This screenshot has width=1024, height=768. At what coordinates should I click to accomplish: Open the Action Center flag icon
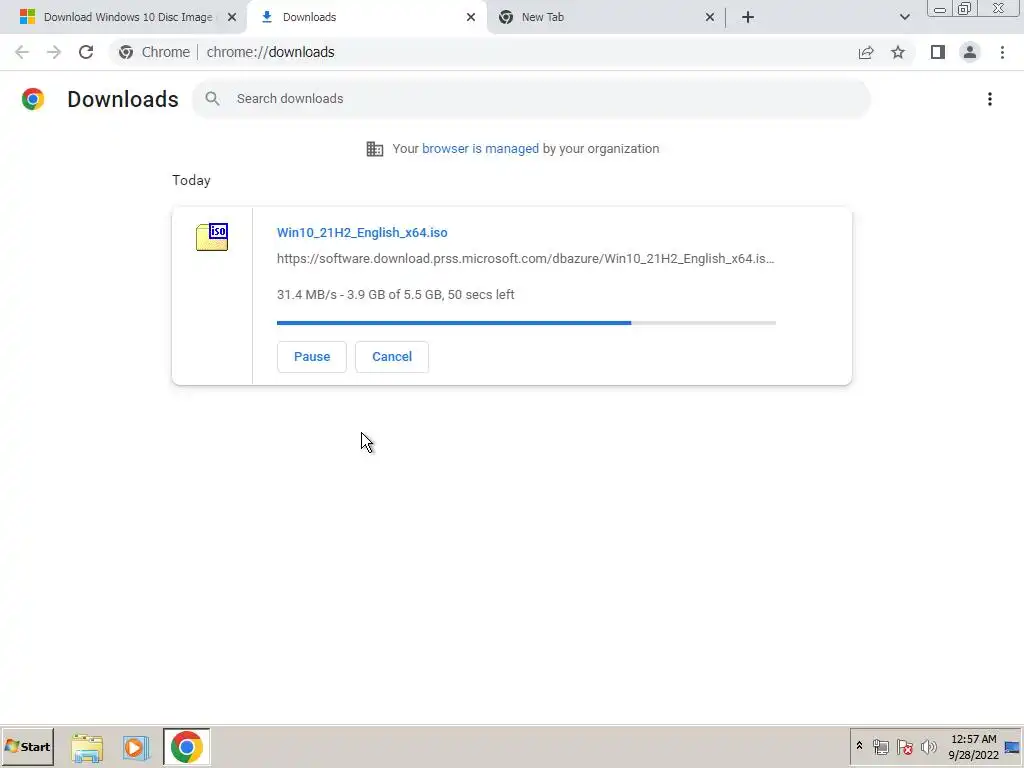904,746
